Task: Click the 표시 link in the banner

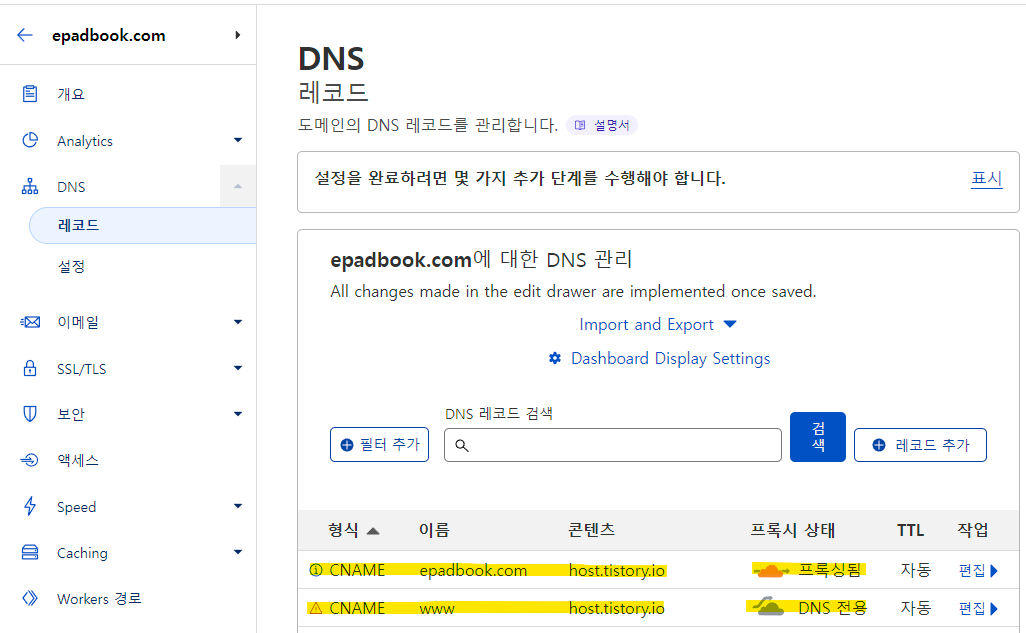Action: [x=986, y=178]
